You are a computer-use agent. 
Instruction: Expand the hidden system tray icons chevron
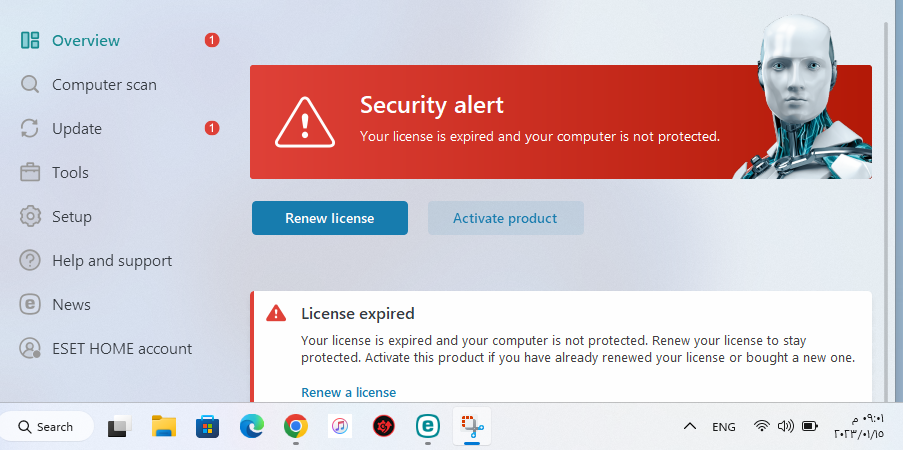click(x=689, y=427)
